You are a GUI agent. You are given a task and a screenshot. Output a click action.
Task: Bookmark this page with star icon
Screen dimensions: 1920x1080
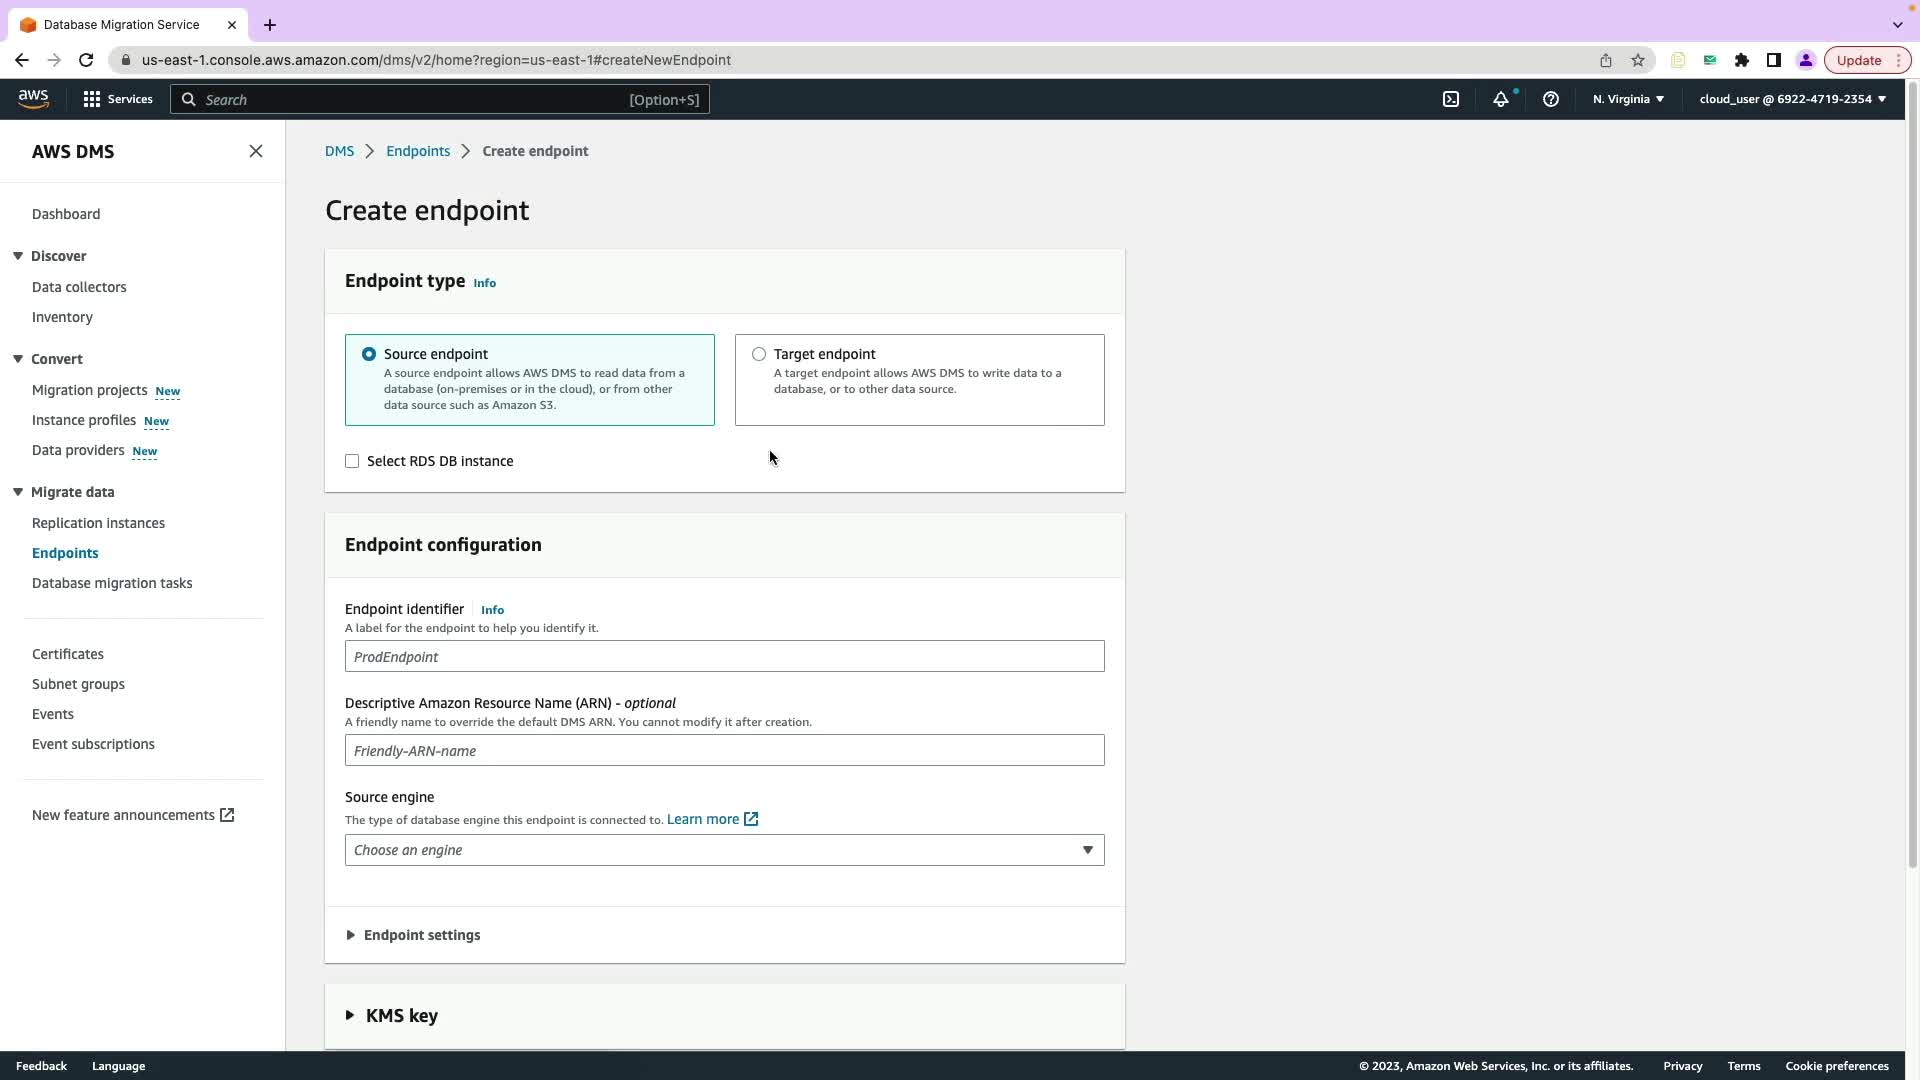pyautogui.click(x=1638, y=60)
